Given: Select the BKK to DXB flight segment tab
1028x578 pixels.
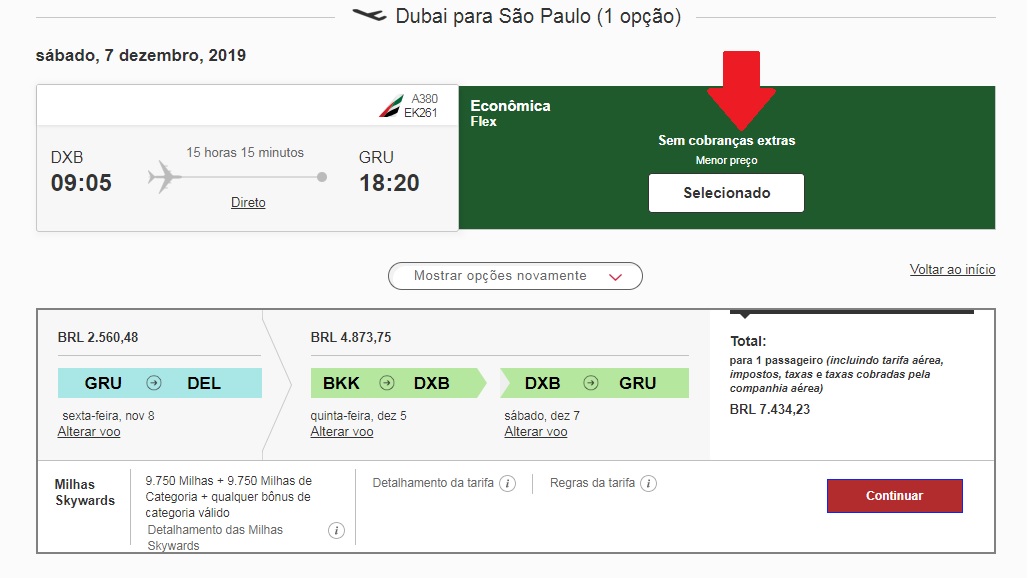Looking at the screenshot, I should coord(398,383).
